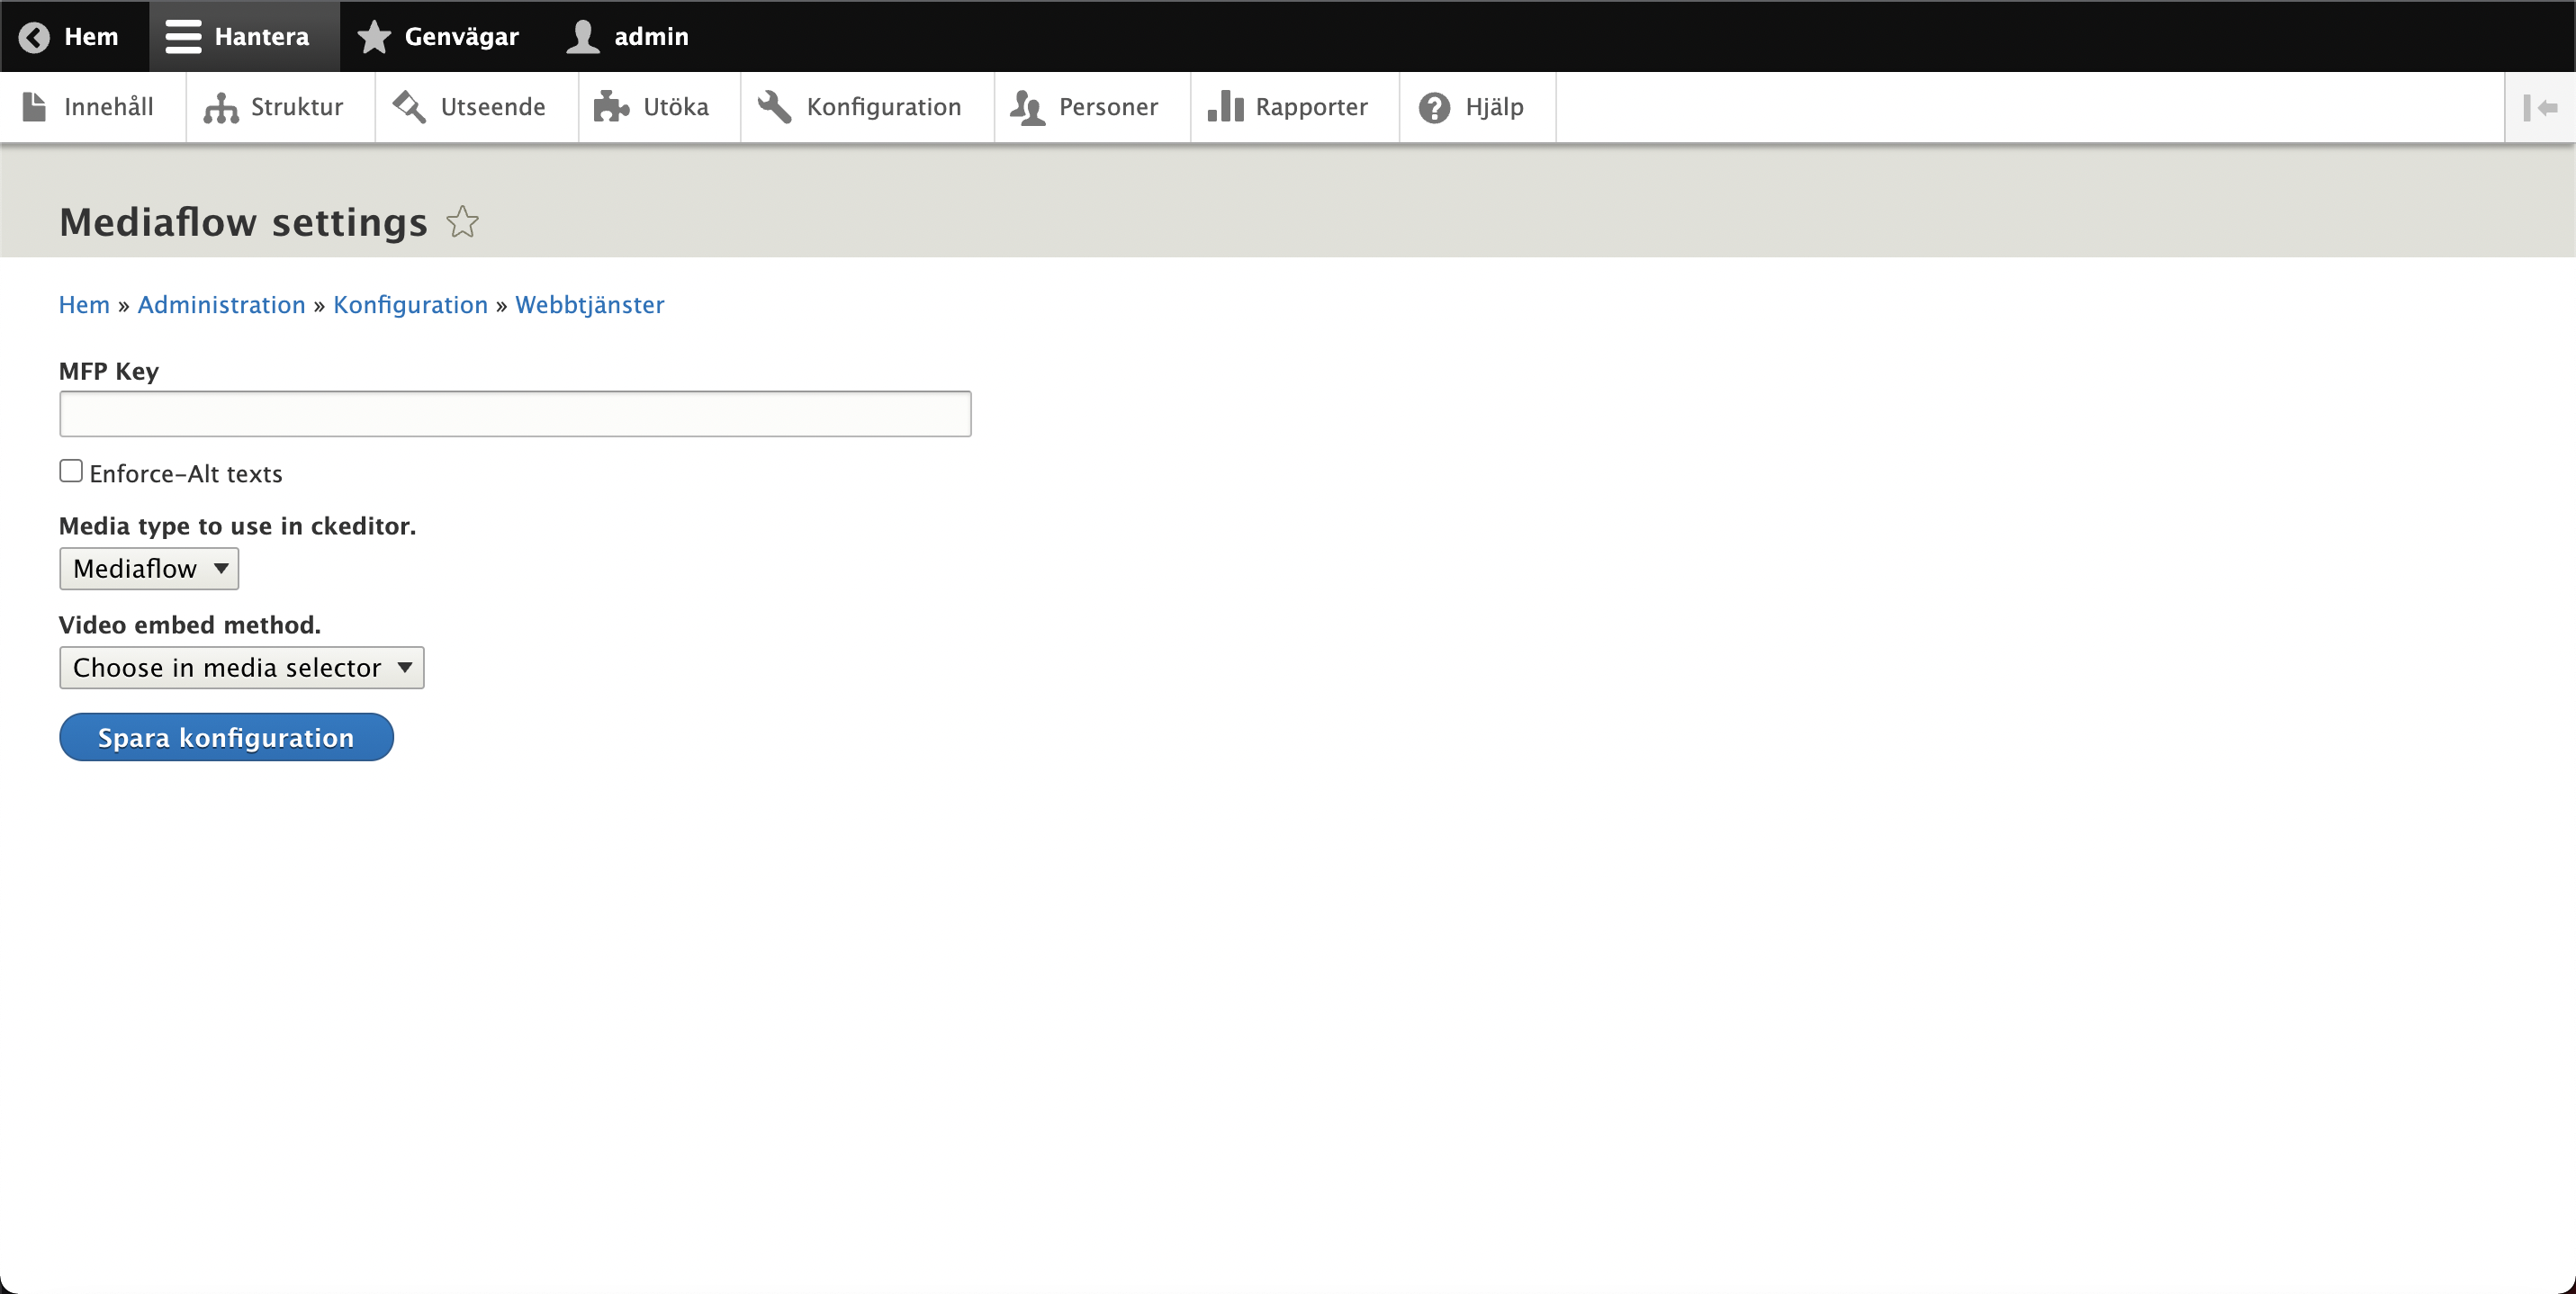Viewport: 2576px width, 1294px height.
Task: Add page to shortcuts with star icon
Action: tap(462, 222)
